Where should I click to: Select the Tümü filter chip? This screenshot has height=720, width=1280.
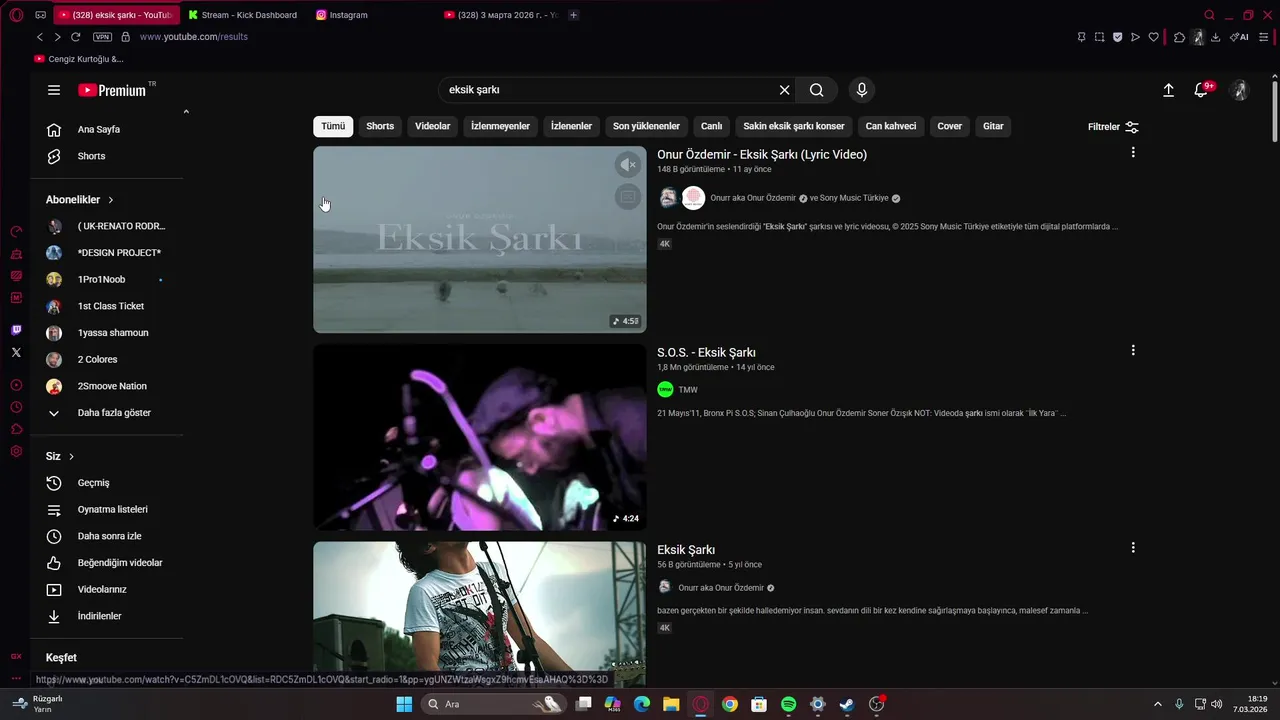[333, 126]
